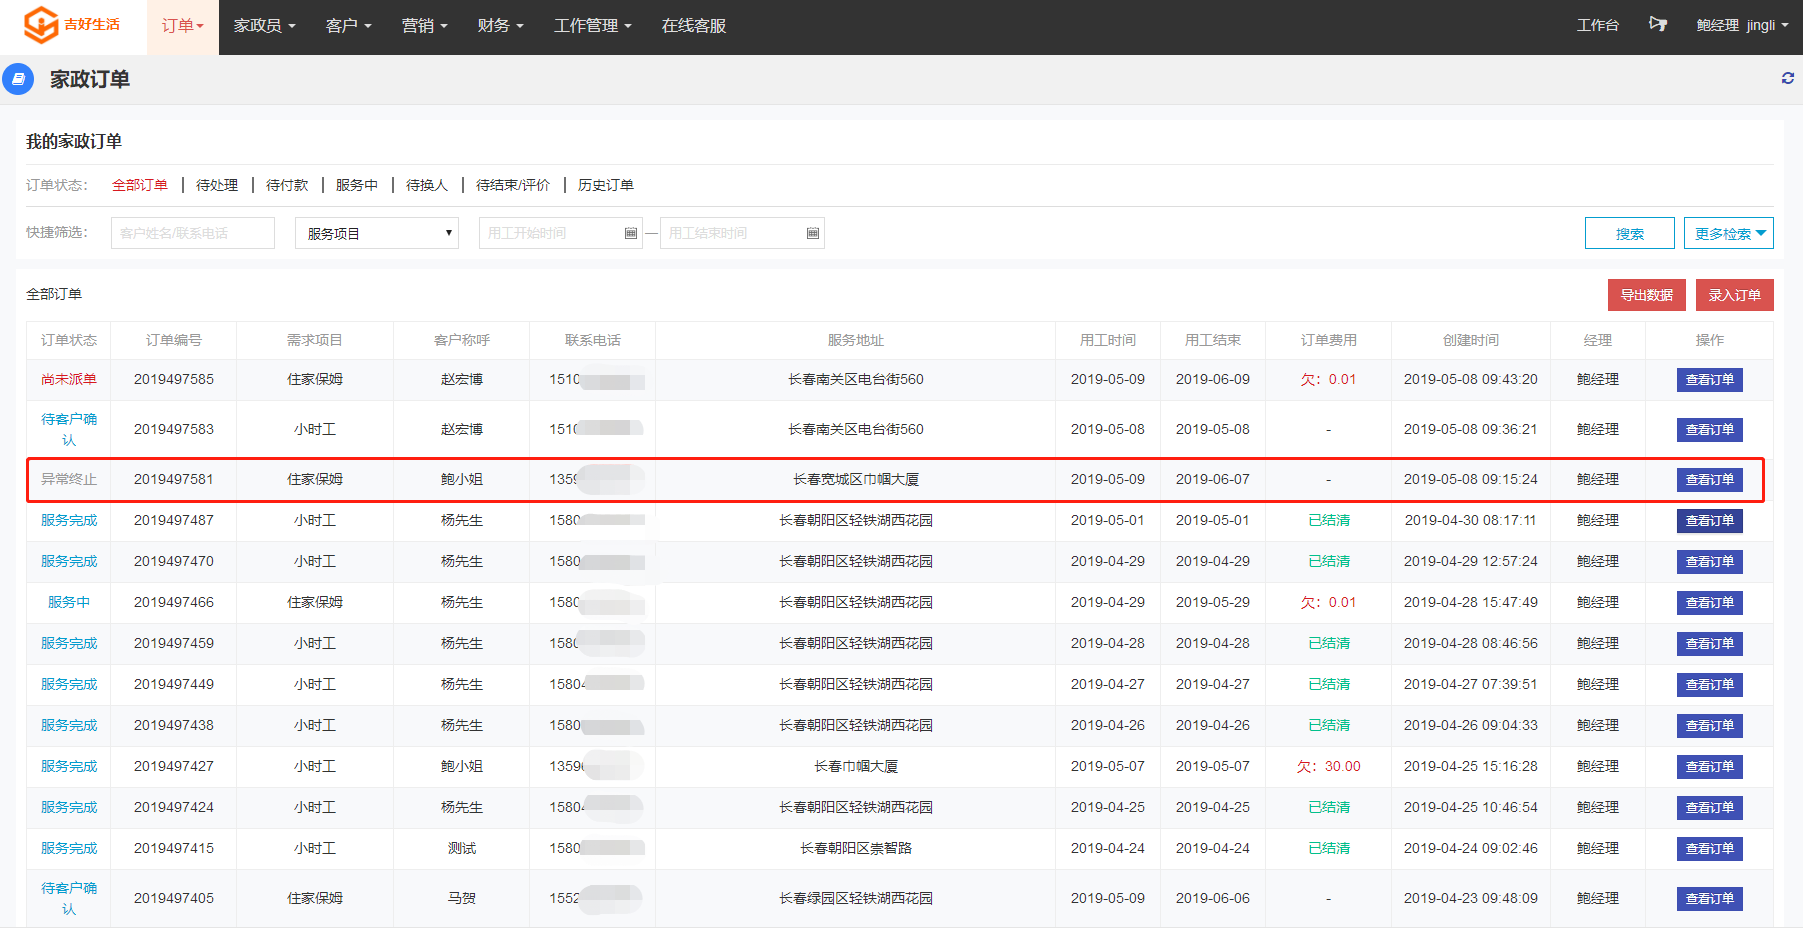Image resolution: width=1803 pixels, height=928 pixels.
Task: Click the 订单费用 column header
Action: [1328, 340]
